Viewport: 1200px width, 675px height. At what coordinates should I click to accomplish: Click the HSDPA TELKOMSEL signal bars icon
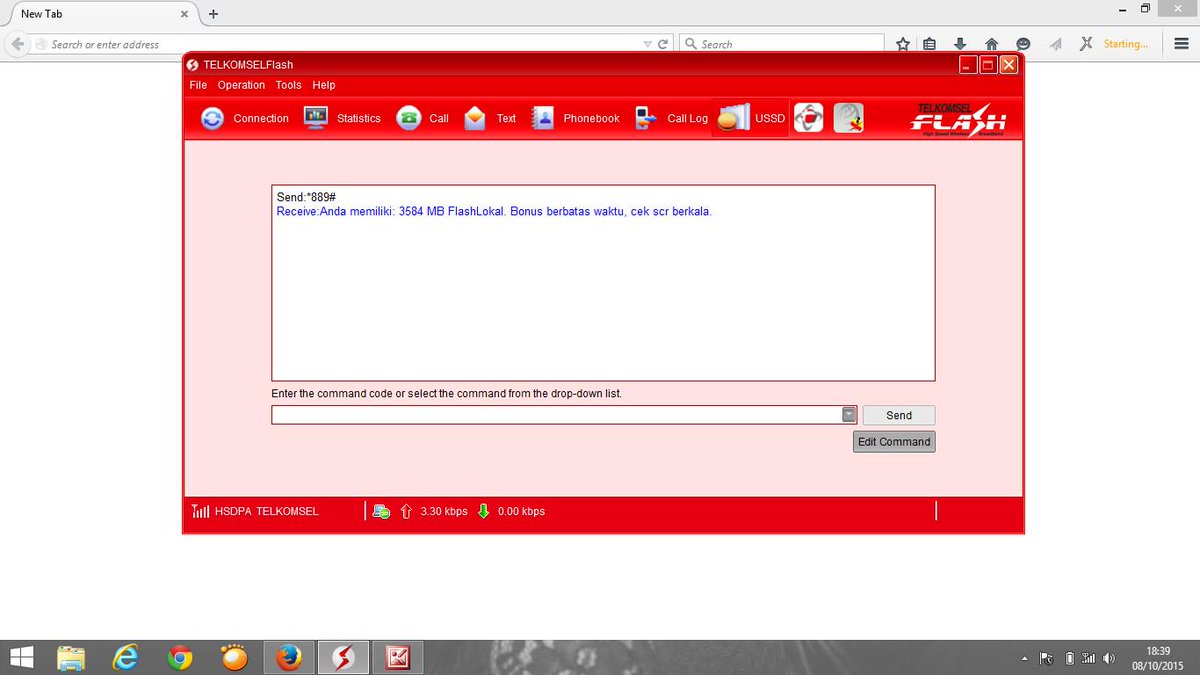[200, 511]
